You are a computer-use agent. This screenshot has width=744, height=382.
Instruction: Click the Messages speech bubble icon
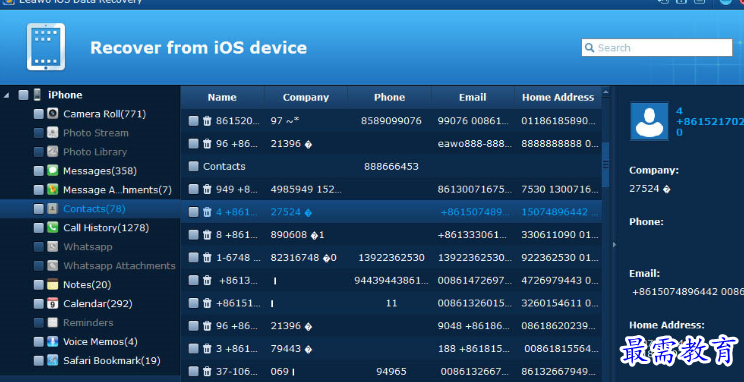pyautogui.click(x=52, y=171)
